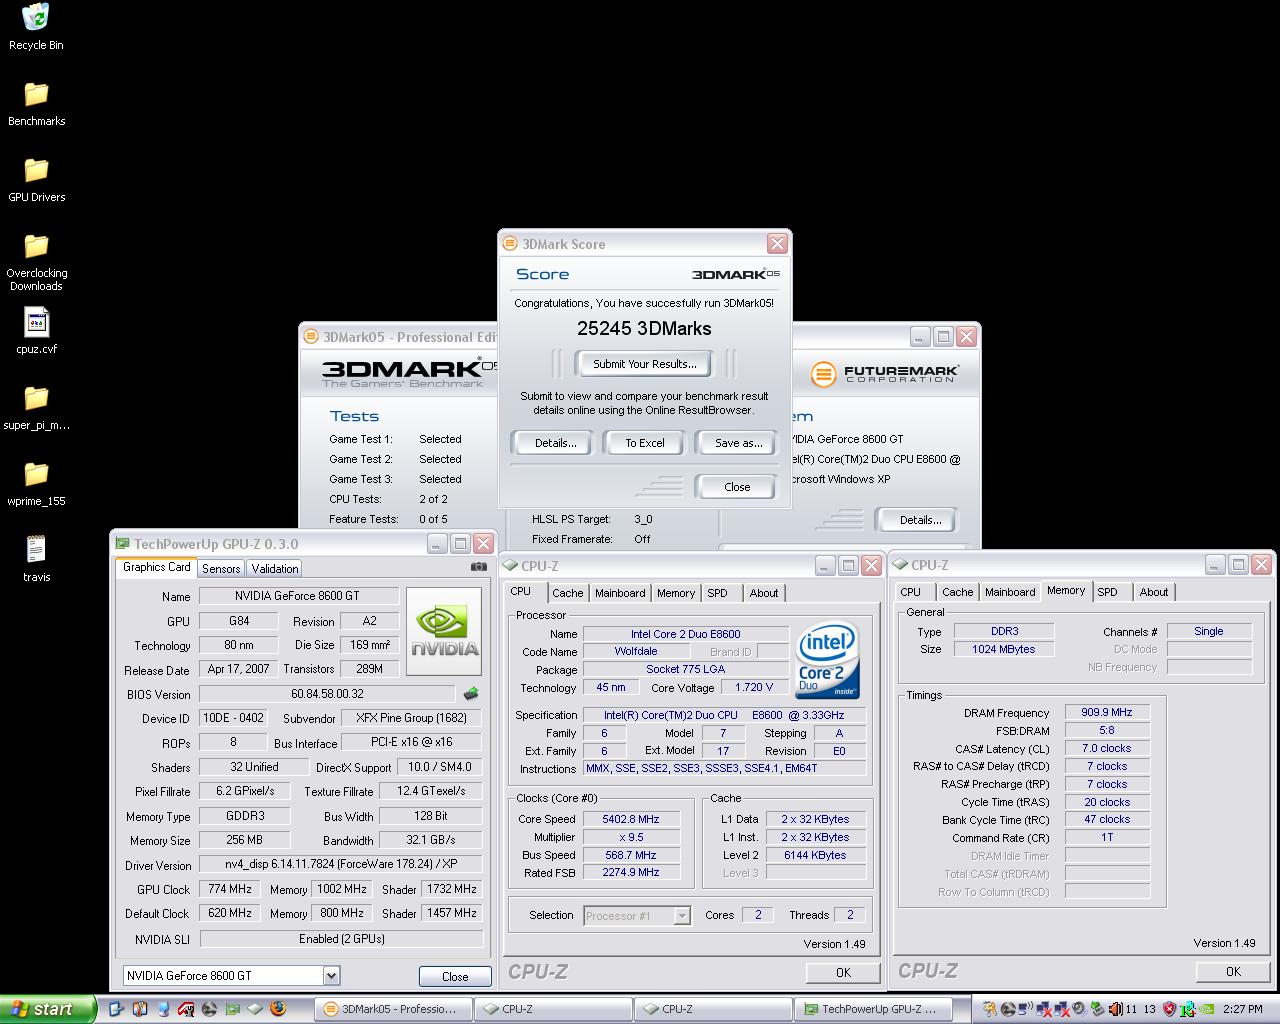The height and width of the screenshot is (1024, 1280).
Task: Open About tab in left CPU-Z window
Action: pyautogui.click(x=764, y=593)
